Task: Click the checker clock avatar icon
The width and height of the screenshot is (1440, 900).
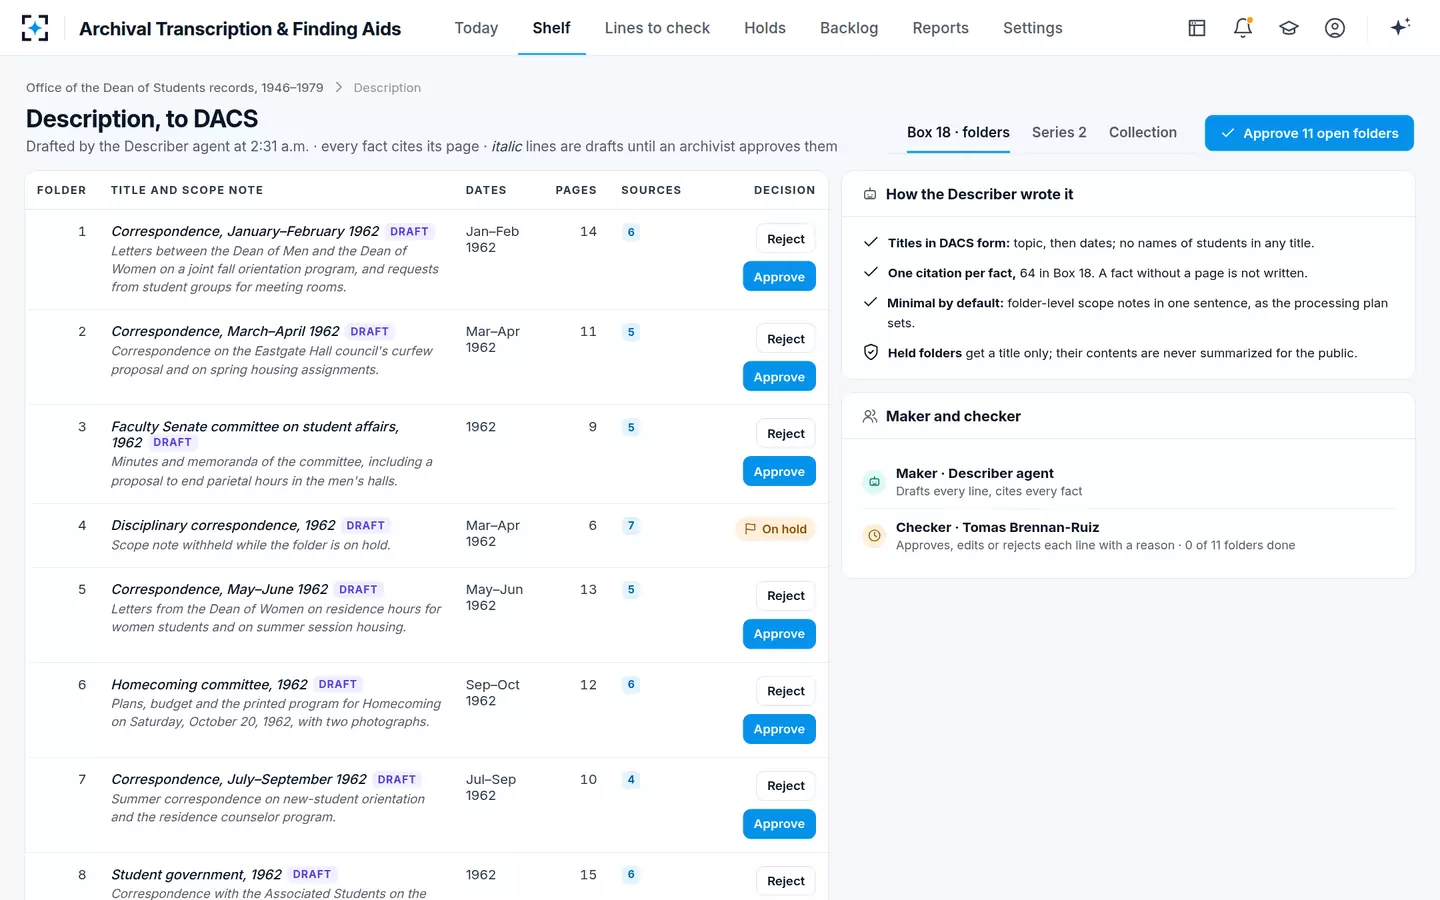Action: pos(874,536)
